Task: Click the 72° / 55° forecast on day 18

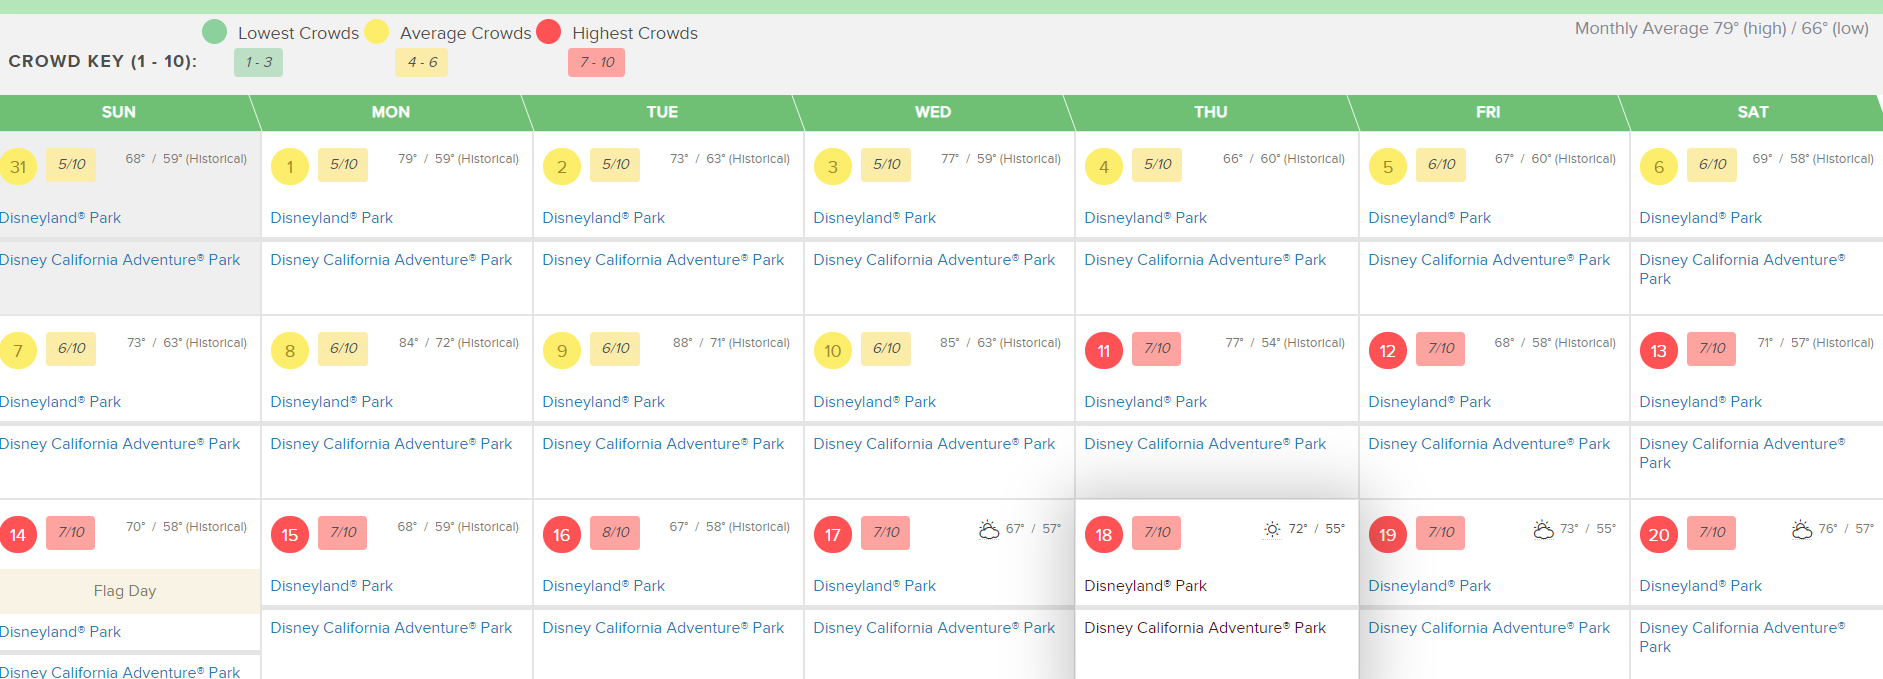Action: [1316, 529]
